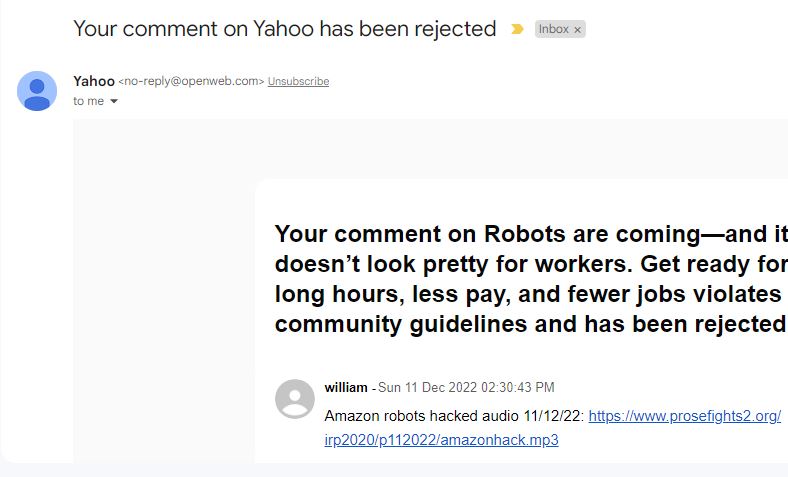Click the timestamp Sun 11 Dec 2022 02:30:43 PM
This screenshot has width=788, height=477.
tap(466, 388)
